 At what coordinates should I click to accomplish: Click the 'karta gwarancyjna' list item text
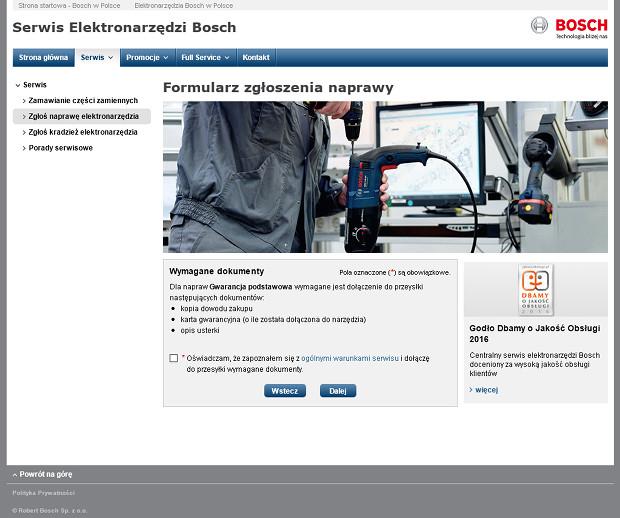click(273, 319)
